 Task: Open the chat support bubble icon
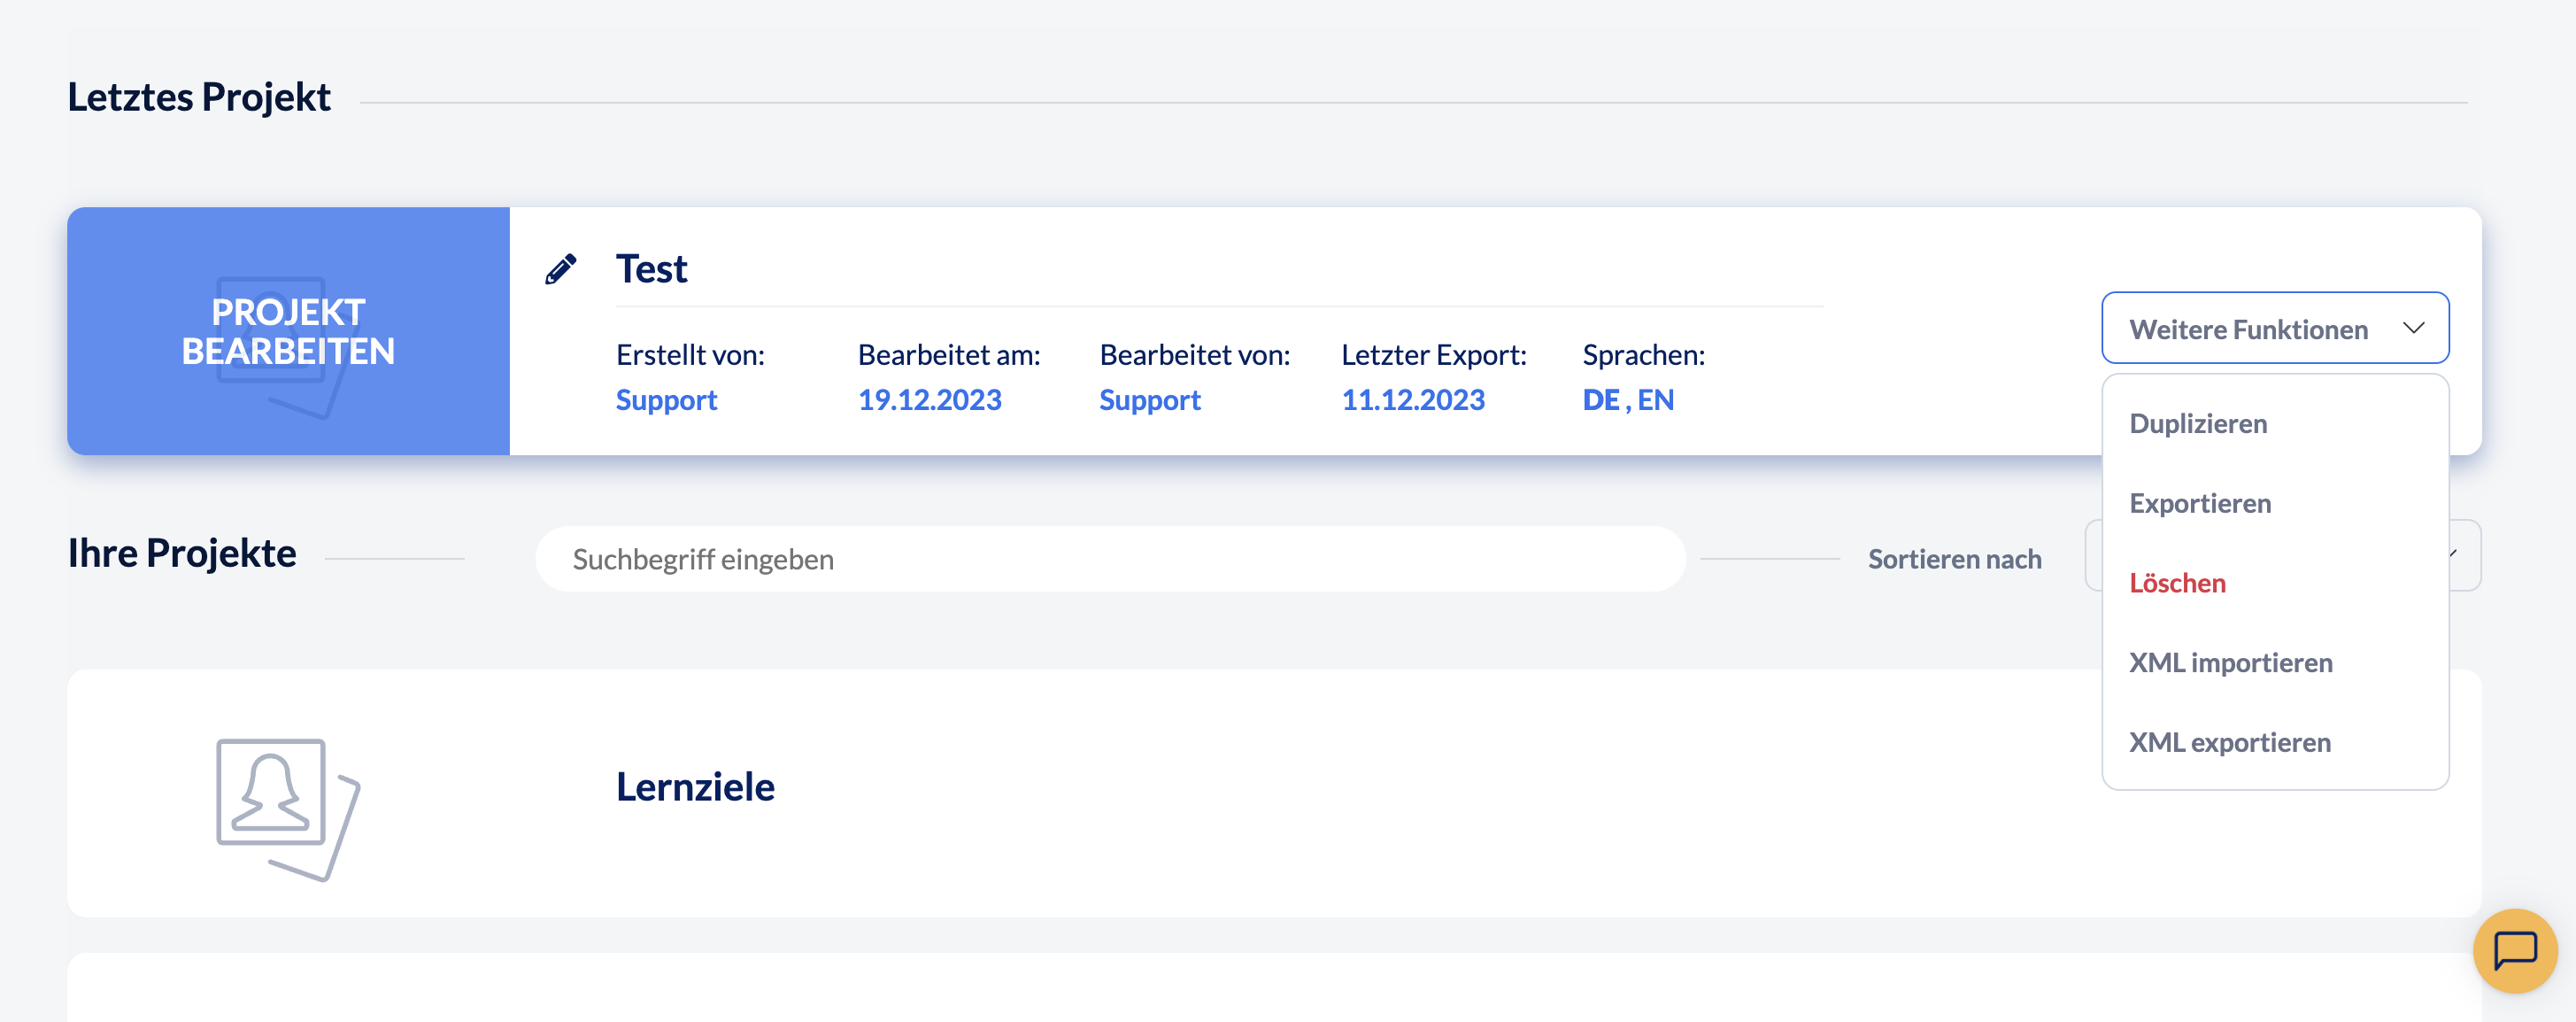coord(2514,950)
